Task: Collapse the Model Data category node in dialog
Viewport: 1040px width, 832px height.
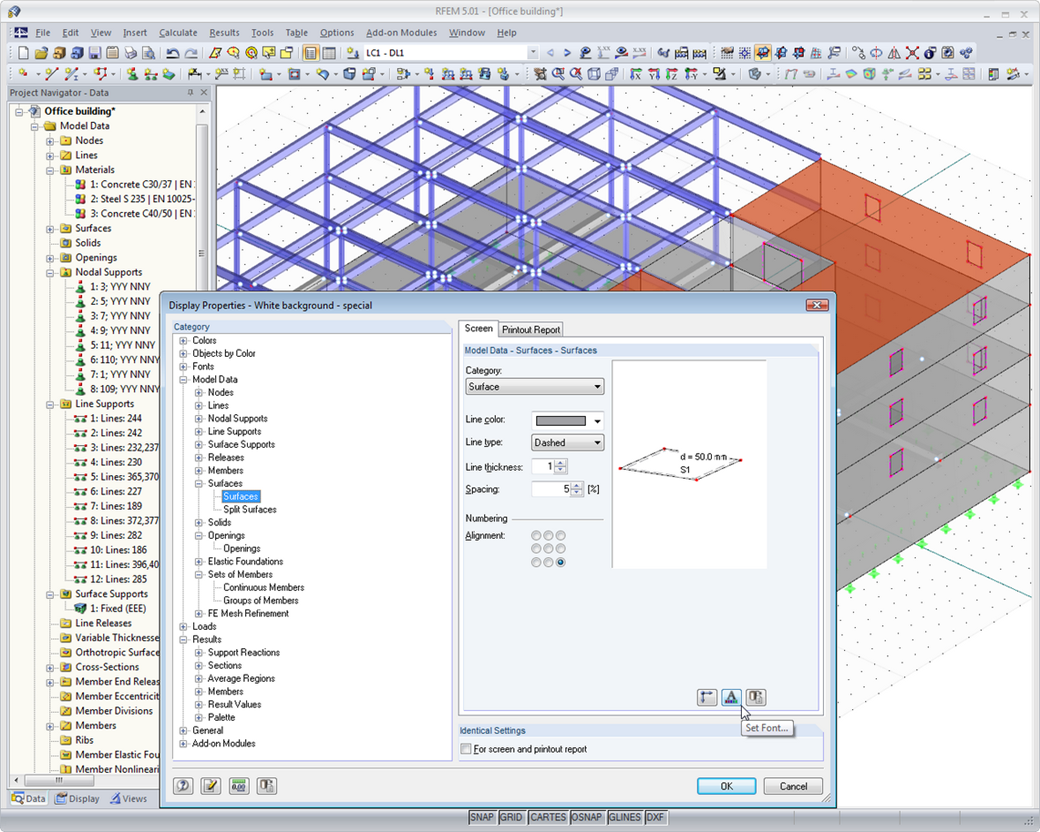Action: pyautogui.click(x=183, y=380)
